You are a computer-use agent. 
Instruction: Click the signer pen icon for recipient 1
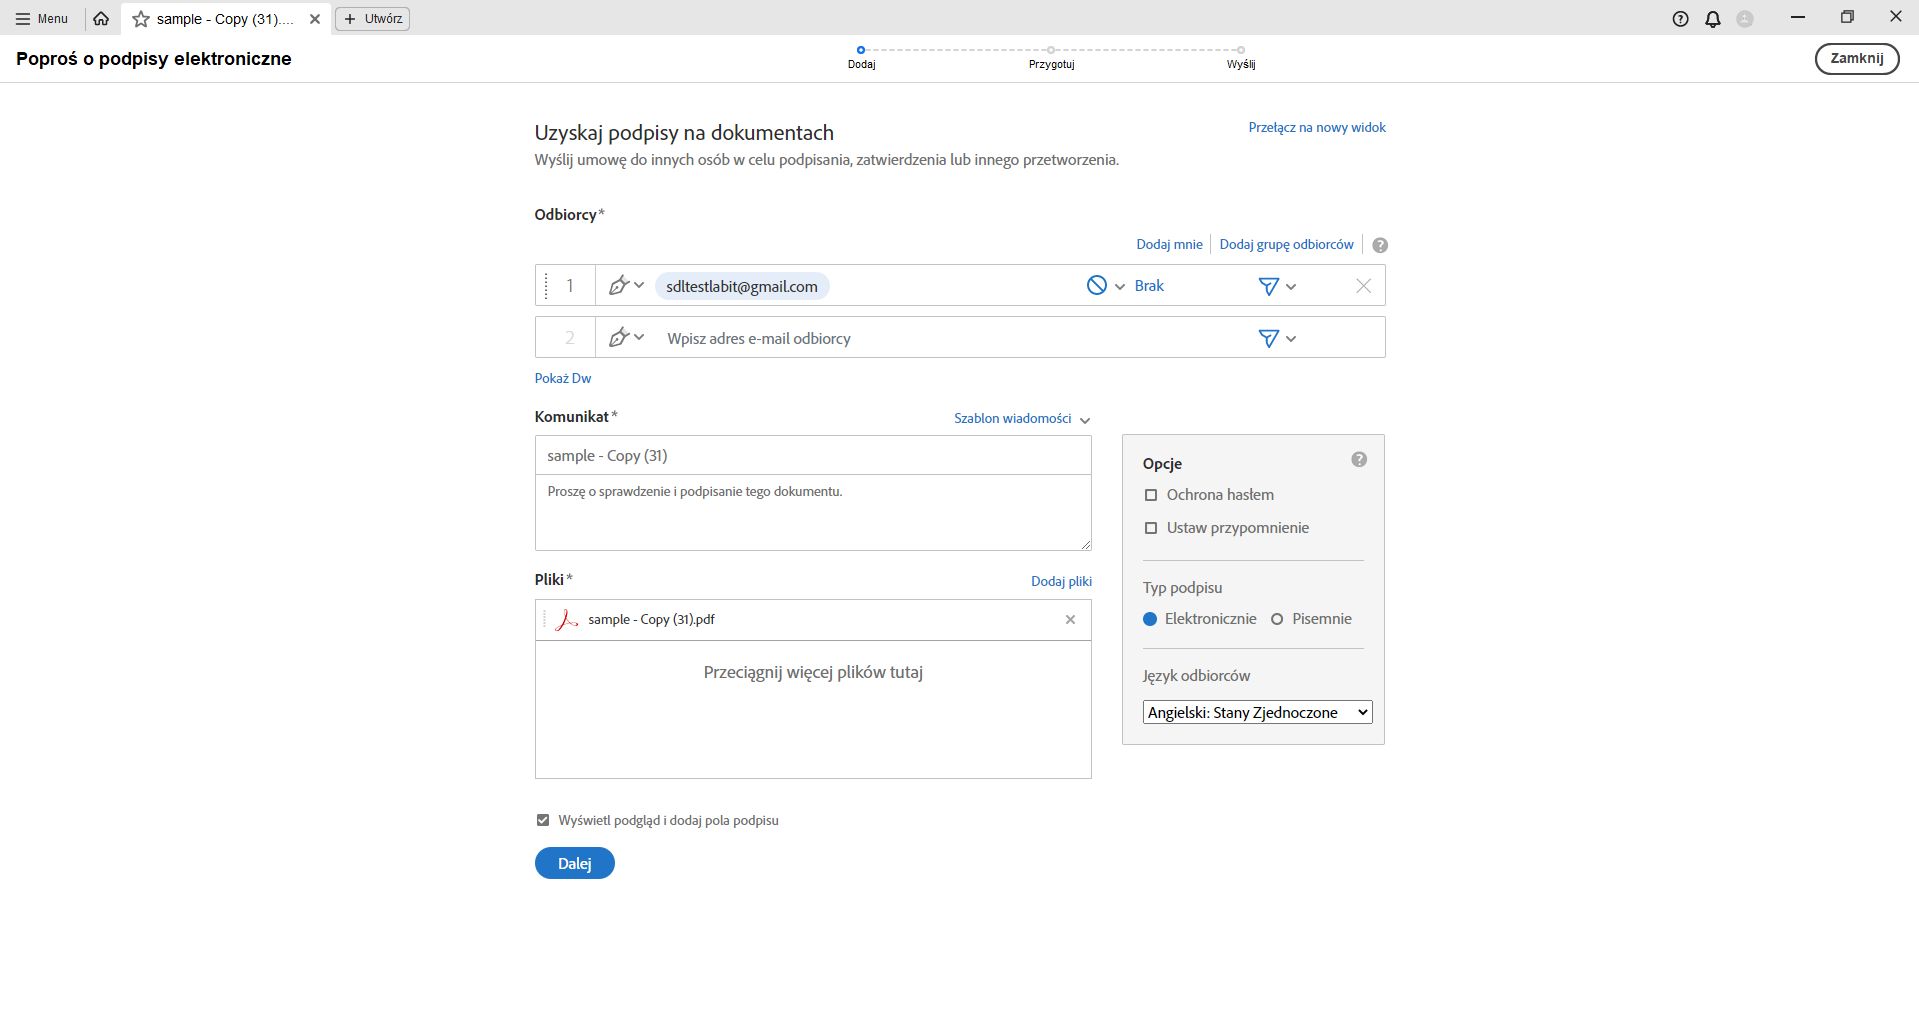[619, 286]
